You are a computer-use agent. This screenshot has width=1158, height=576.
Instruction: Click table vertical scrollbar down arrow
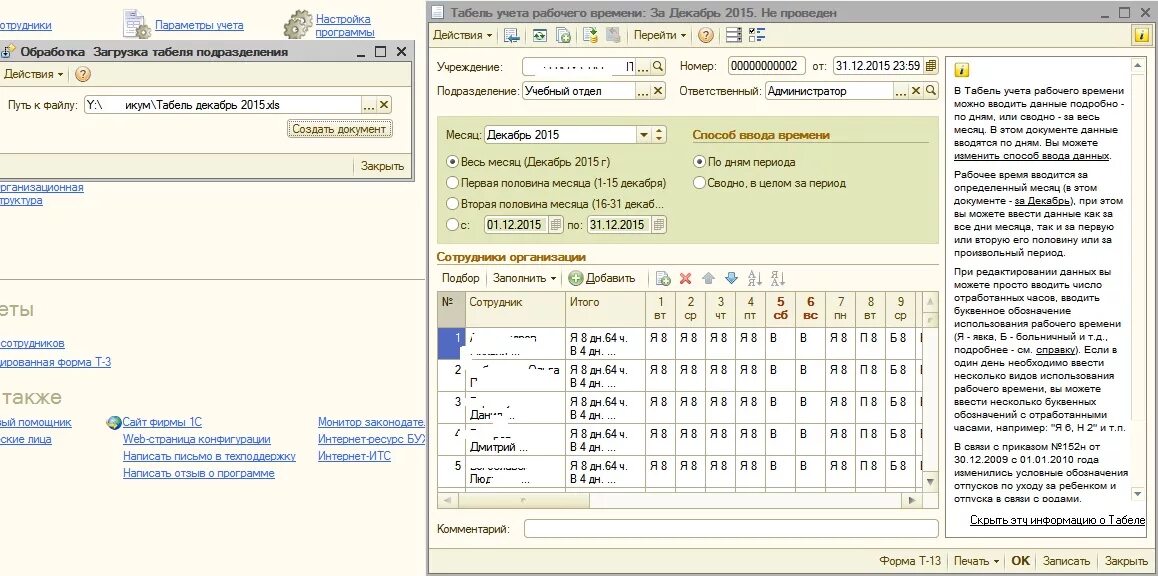coord(931,481)
